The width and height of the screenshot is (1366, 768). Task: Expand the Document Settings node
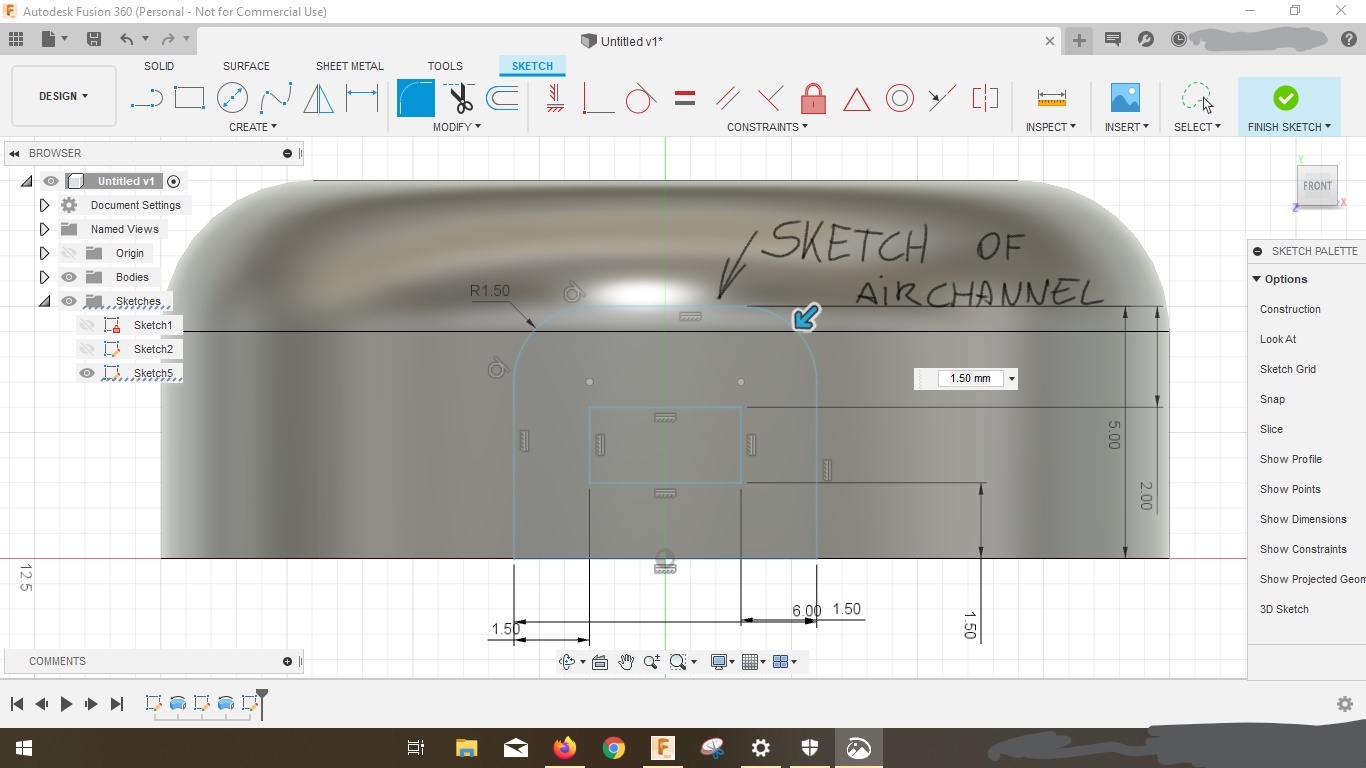click(44, 205)
